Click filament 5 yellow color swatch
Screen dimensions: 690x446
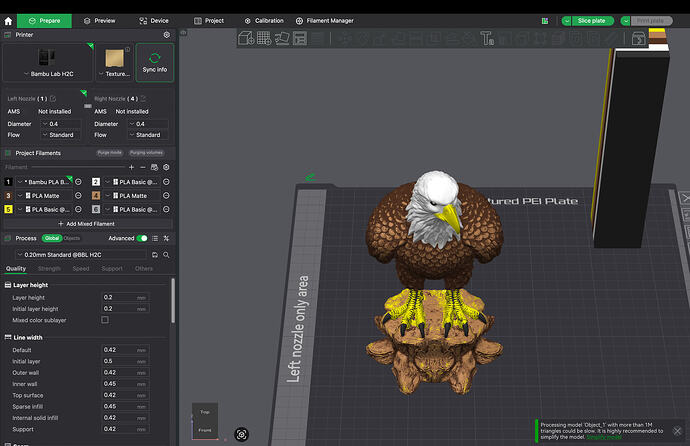click(8, 209)
